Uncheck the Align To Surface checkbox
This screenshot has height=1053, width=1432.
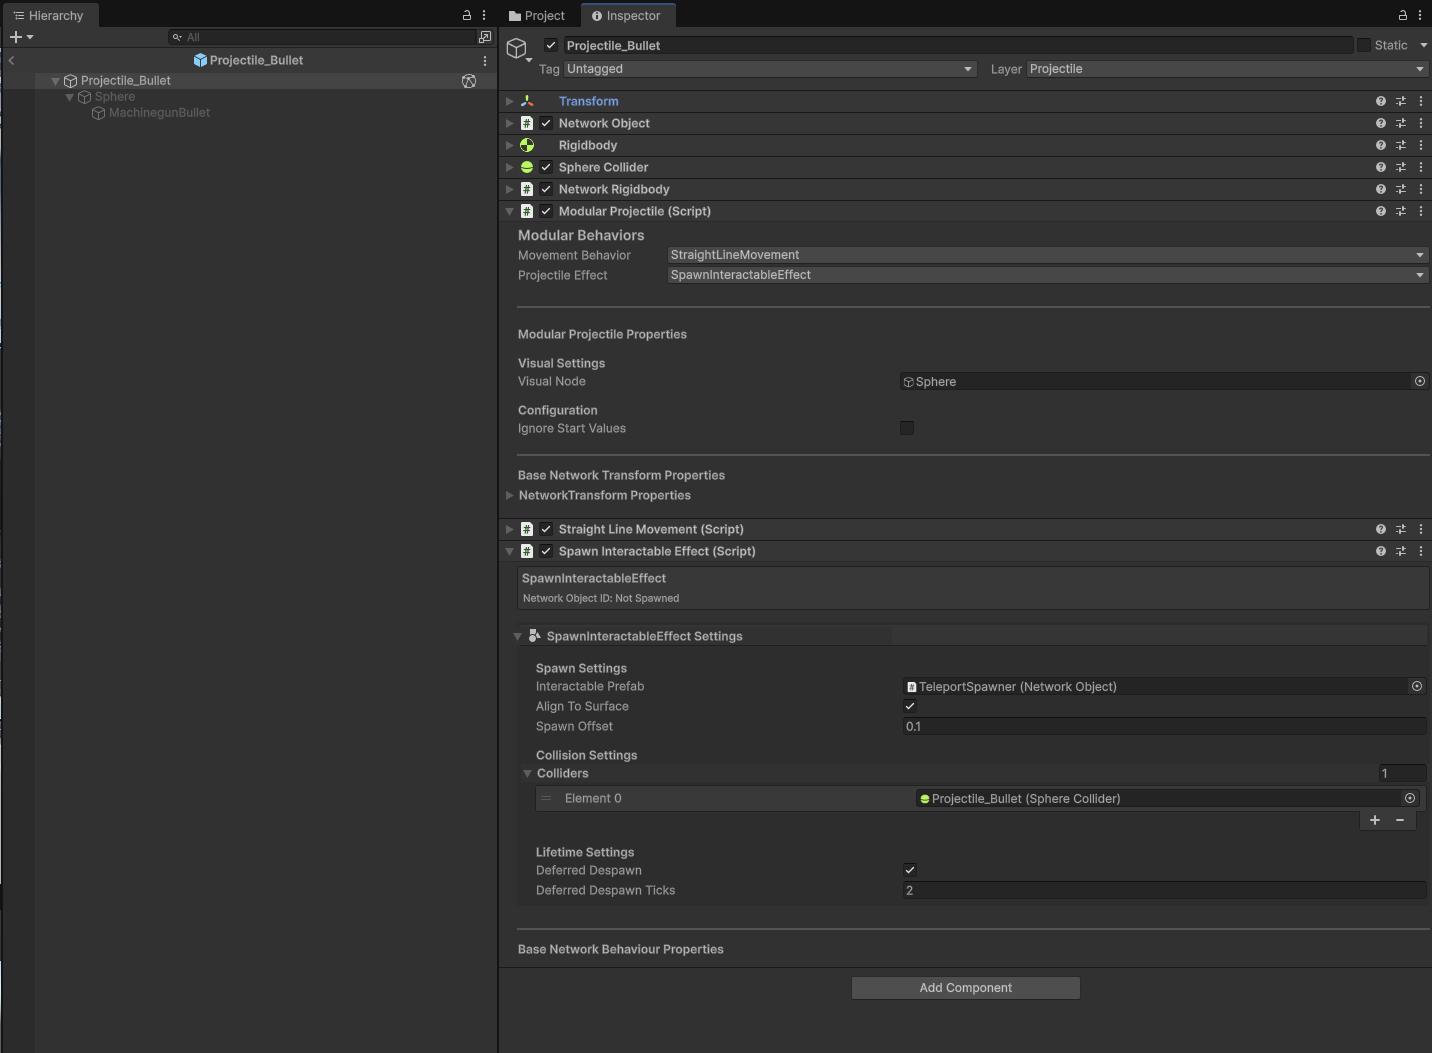coord(910,706)
